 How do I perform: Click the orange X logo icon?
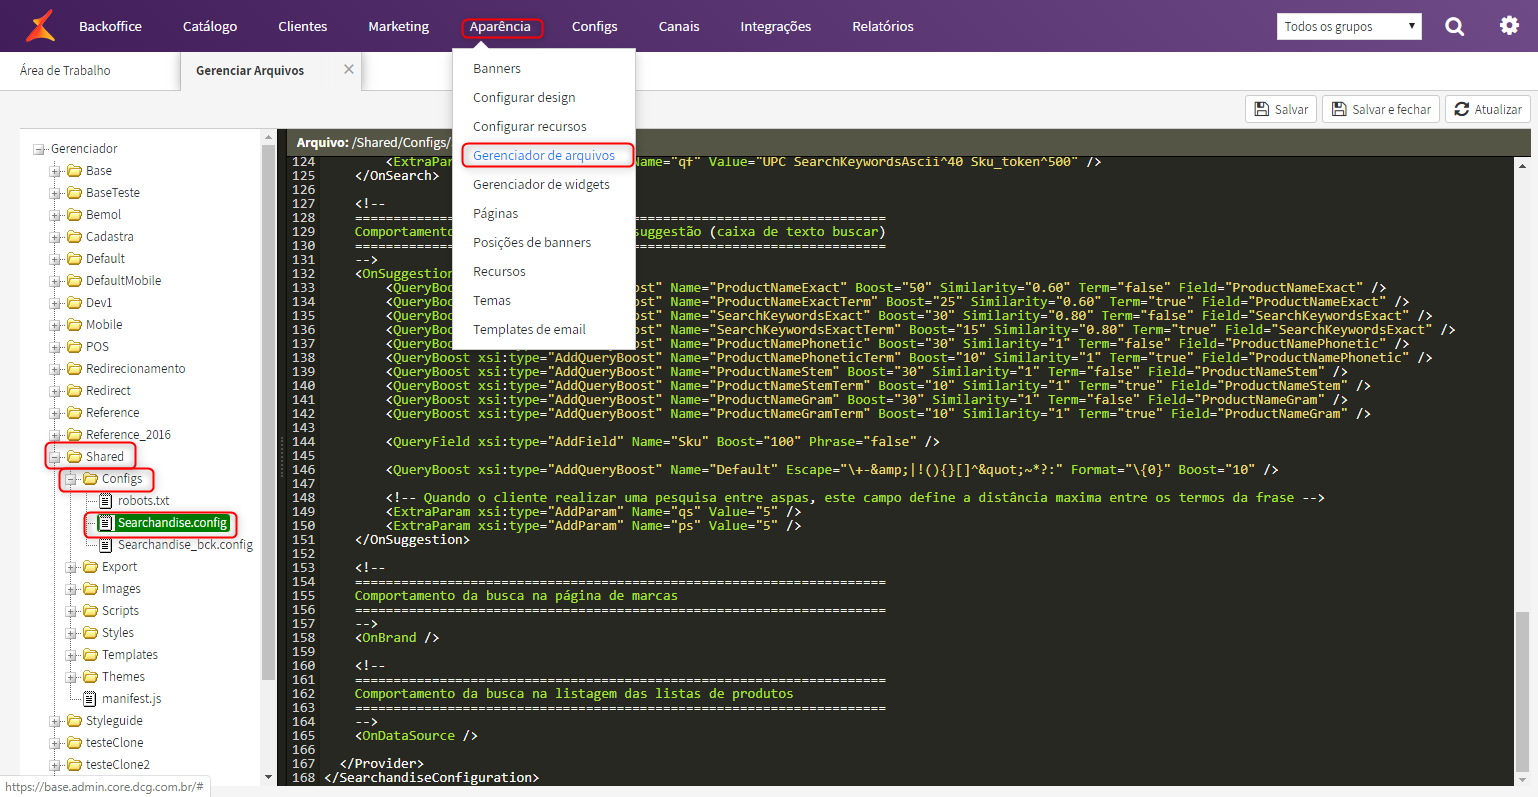click(x=40, y=26)
